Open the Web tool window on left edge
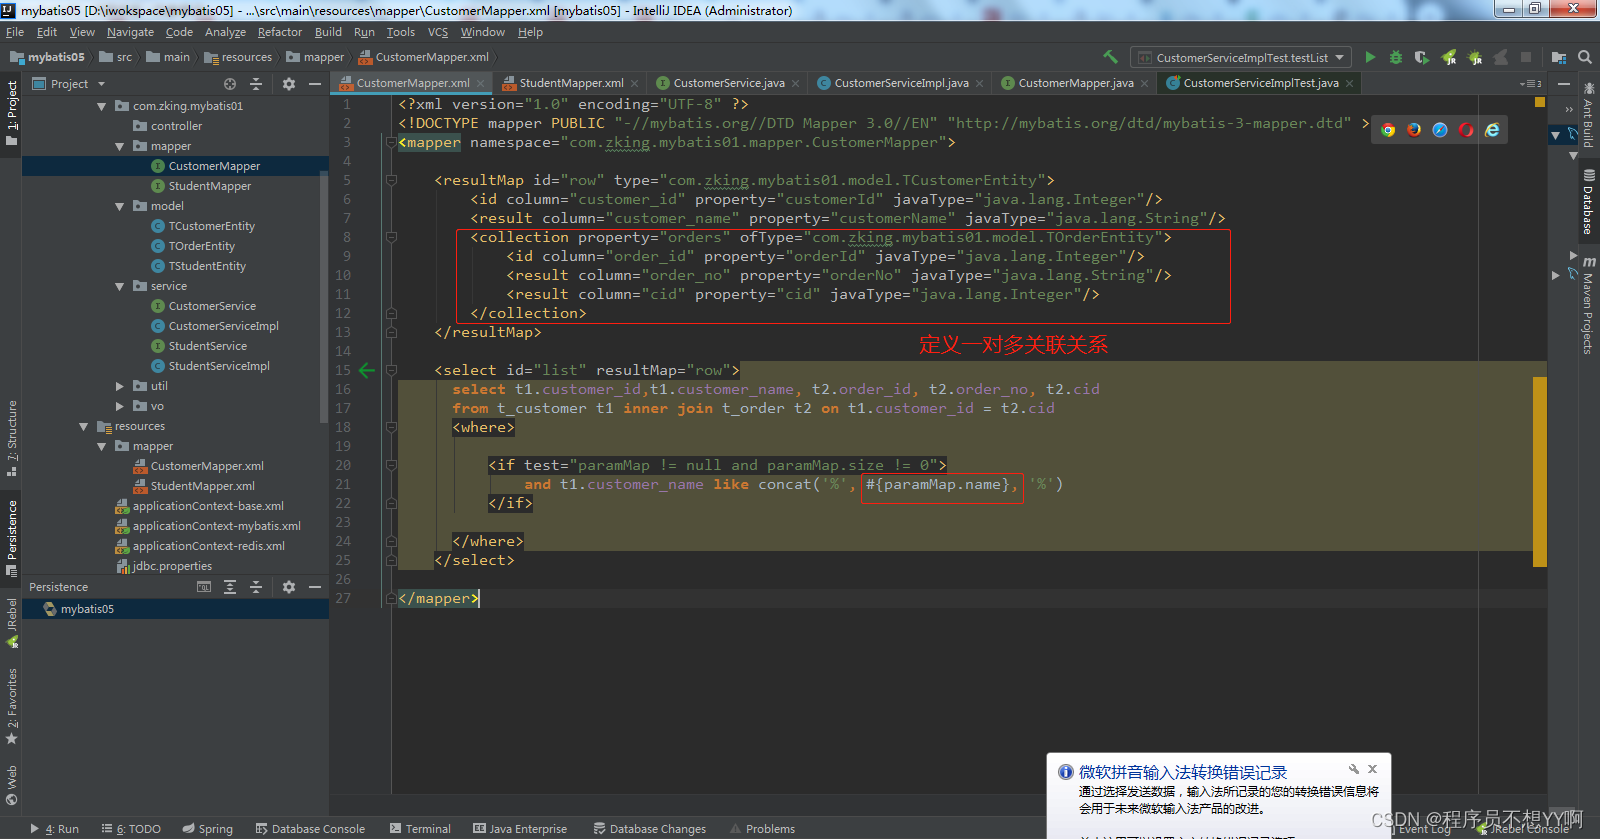The image size is (1600, 839). (12, 786)
